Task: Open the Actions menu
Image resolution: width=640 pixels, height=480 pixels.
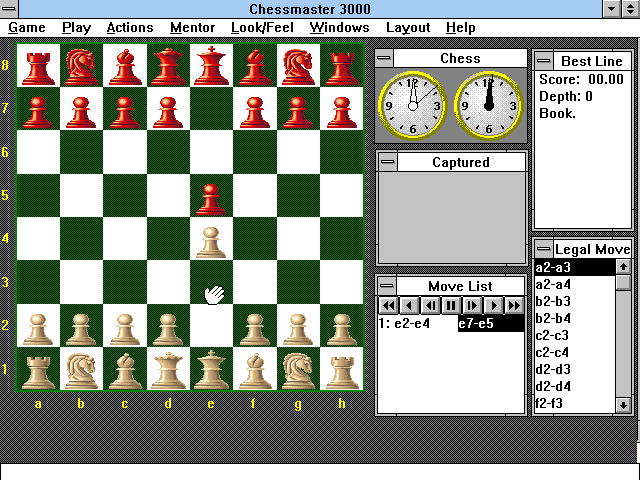Action: coord(130,27)
